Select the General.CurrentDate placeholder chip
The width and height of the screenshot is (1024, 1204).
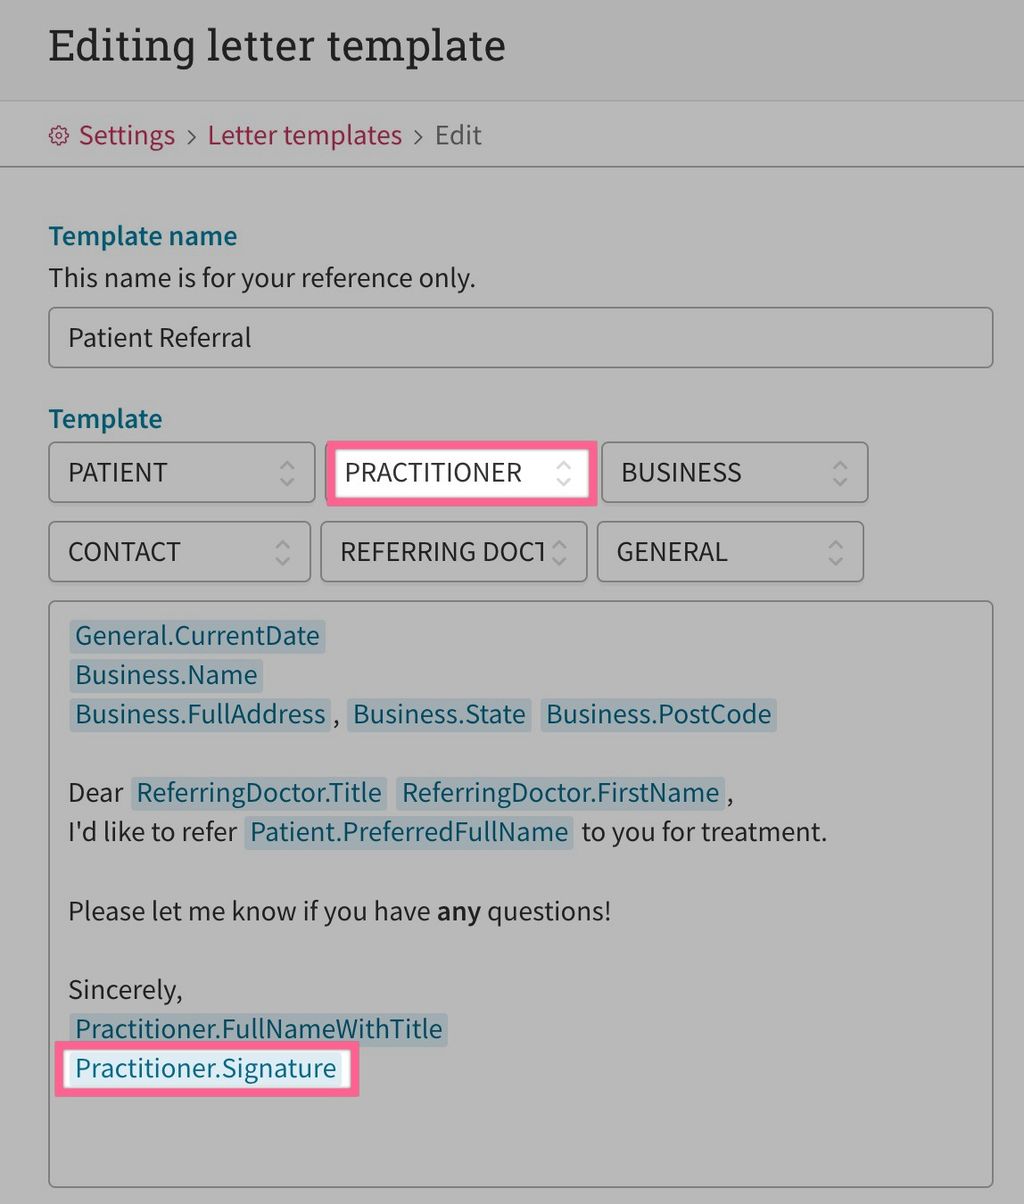196,635
